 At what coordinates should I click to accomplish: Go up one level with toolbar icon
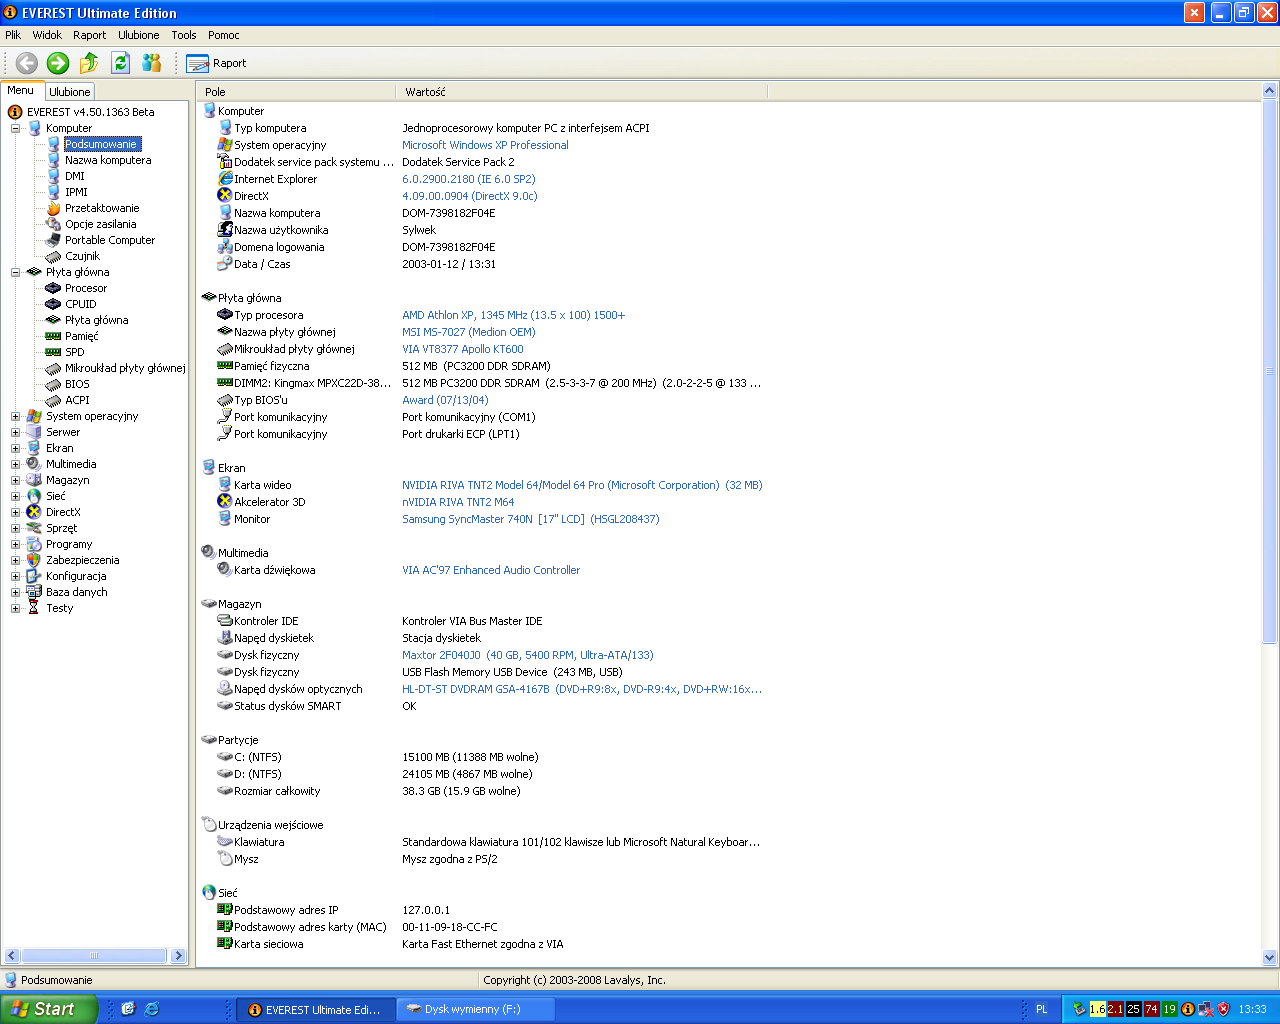[89, 63]
